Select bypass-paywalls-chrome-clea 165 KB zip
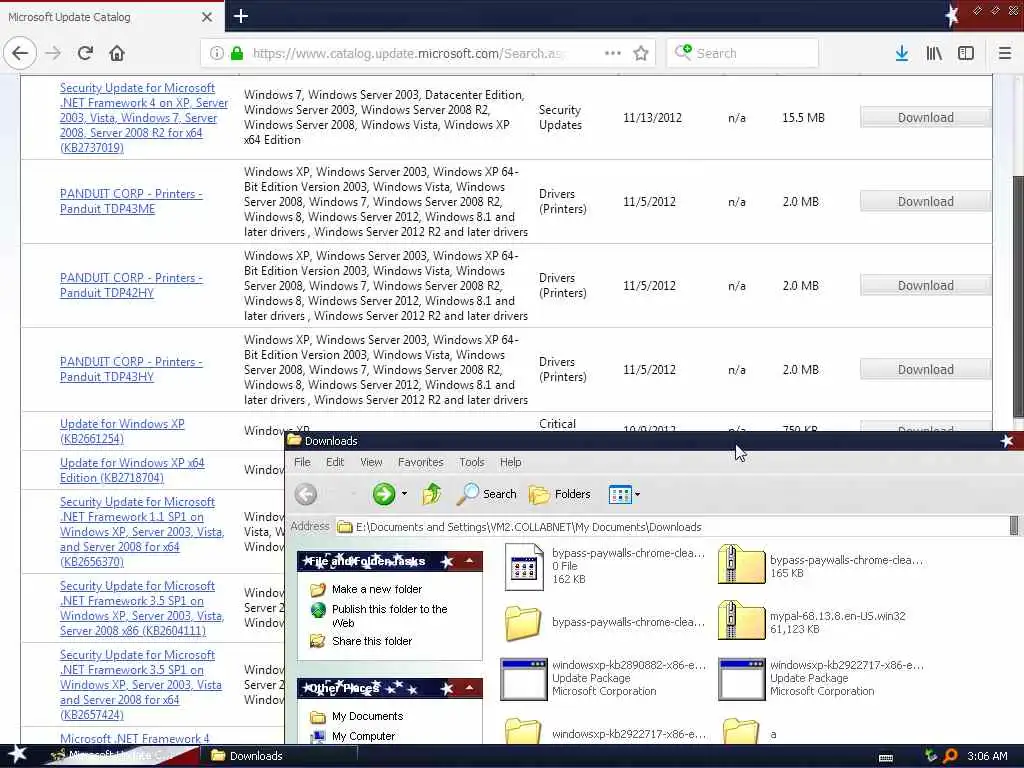The width and height of the screenshot is (1024, 768). (x=741, y=566)
